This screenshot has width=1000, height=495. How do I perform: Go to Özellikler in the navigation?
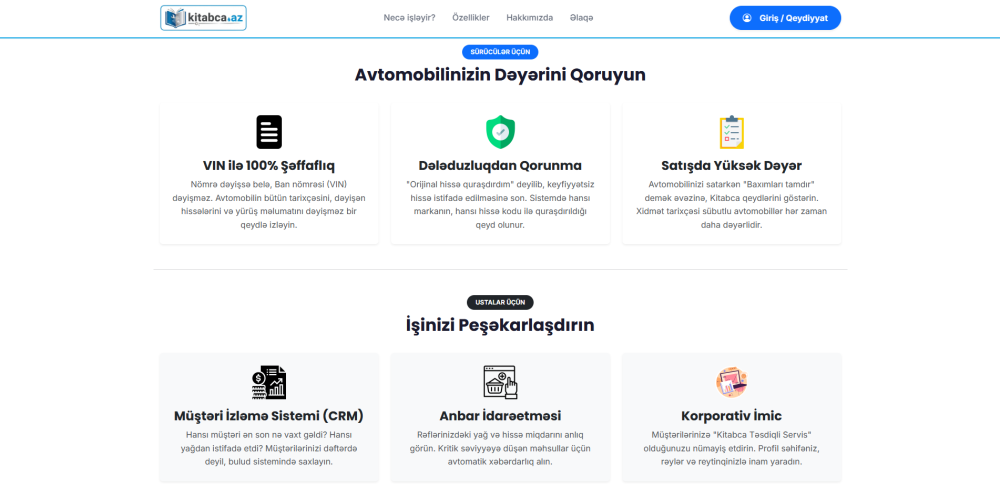pos(471,18)
